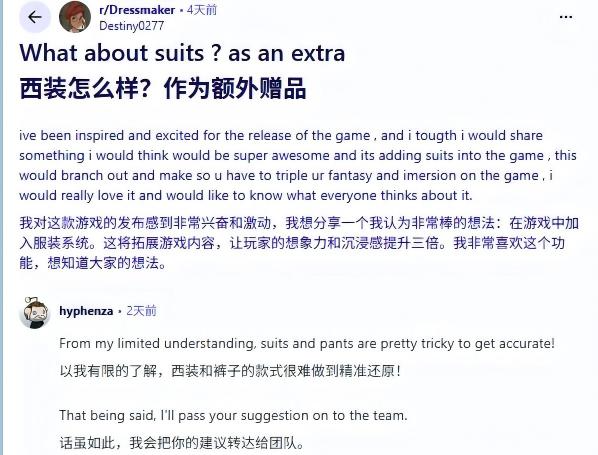Go back using the left arrow button

[35, 17]
